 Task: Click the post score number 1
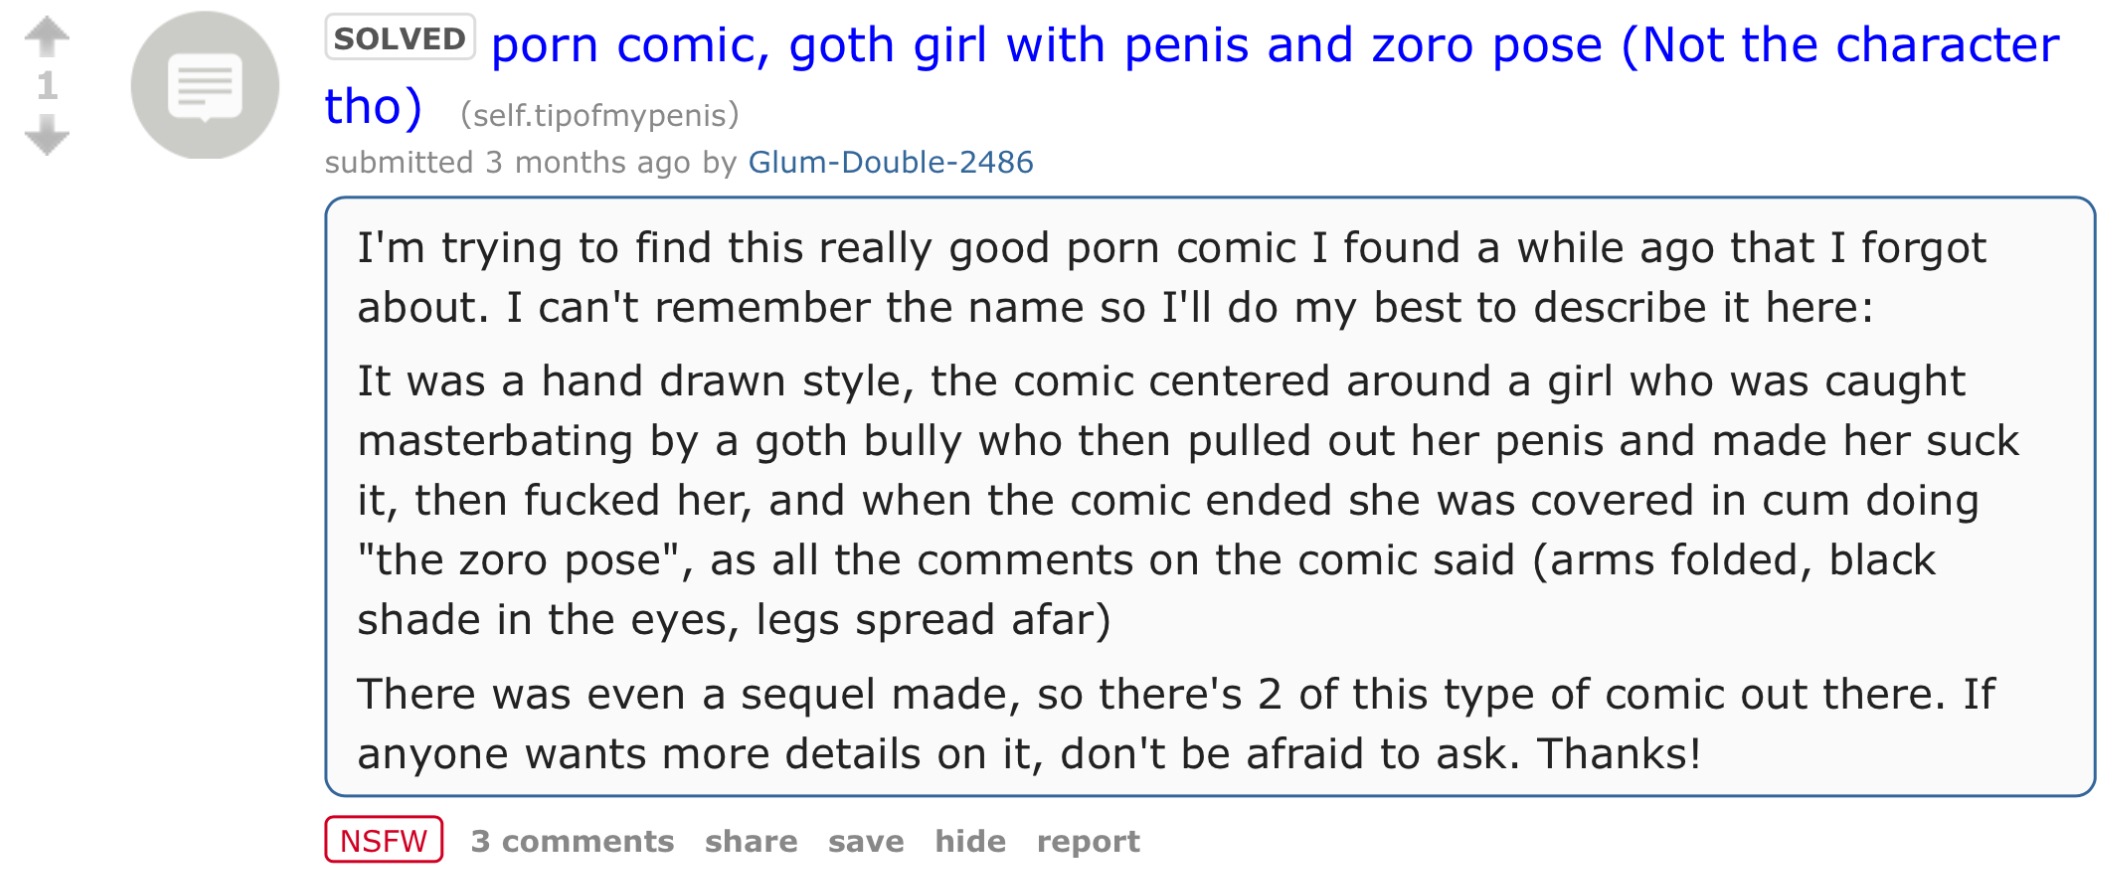click(x=46, y=86)
